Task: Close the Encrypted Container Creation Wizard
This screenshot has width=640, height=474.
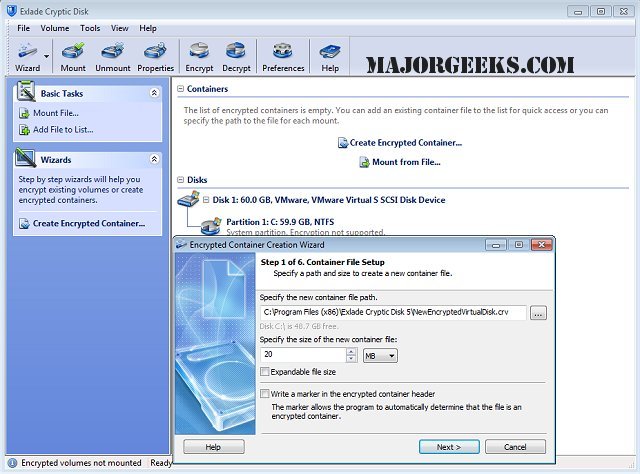Action: click(541, 245)
